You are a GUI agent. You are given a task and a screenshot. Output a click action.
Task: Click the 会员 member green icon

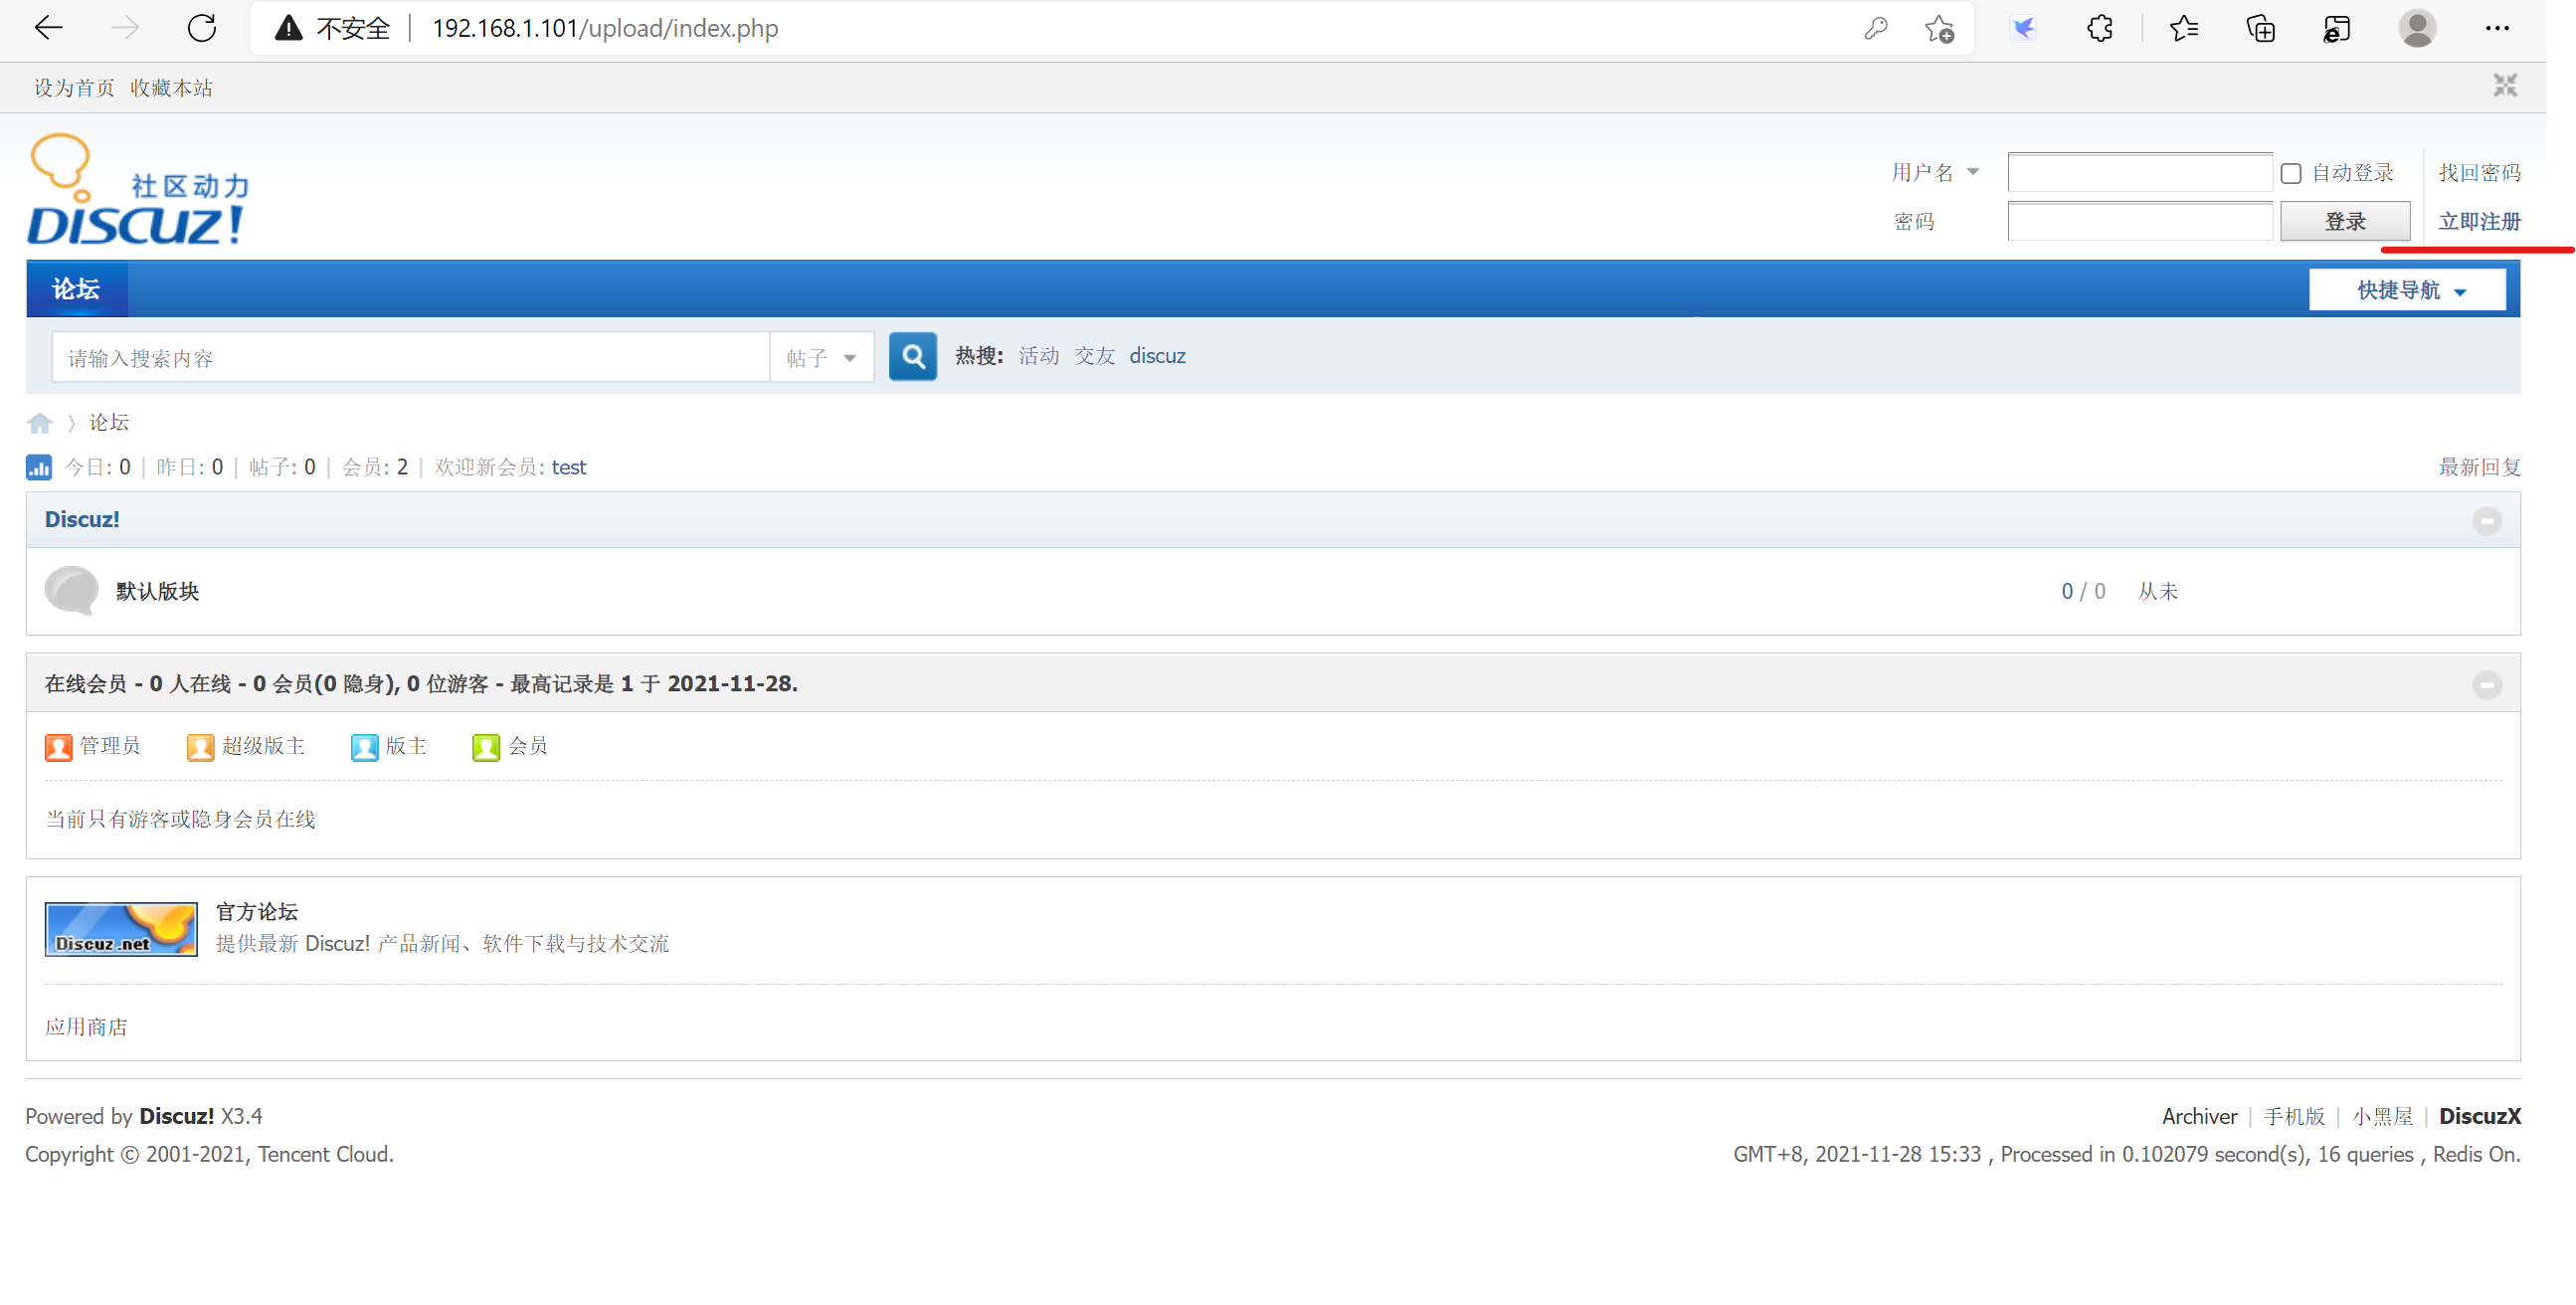click(x=485, y=747)
